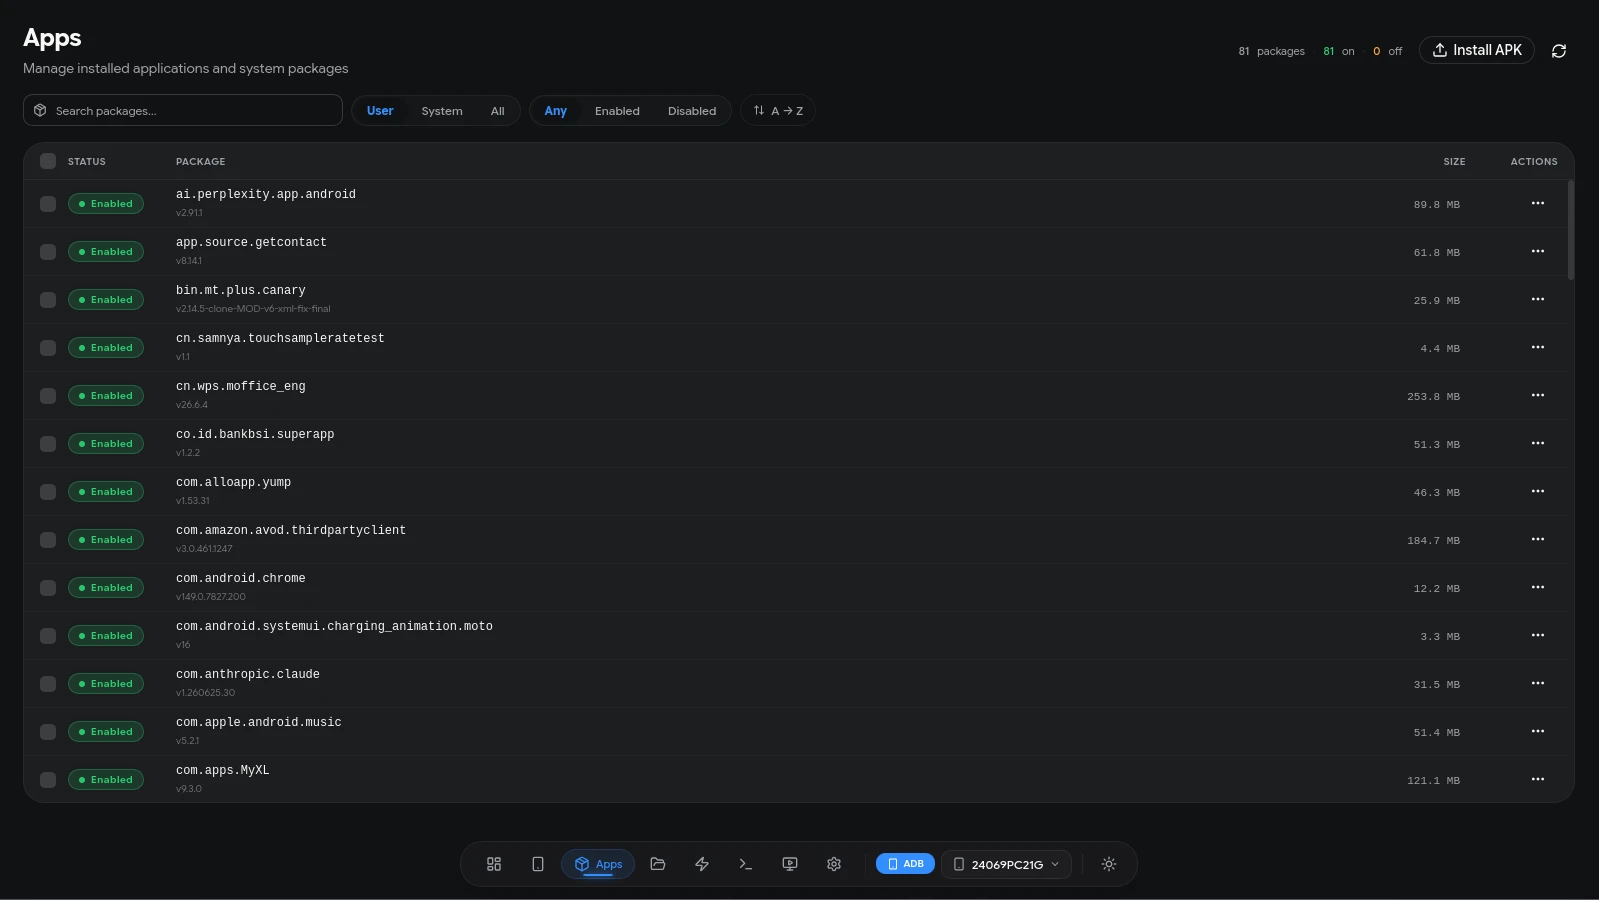Expand the 24069PC21G device selector
Viewport: 1599px width, 900px height.
[x=1006, y=864]
